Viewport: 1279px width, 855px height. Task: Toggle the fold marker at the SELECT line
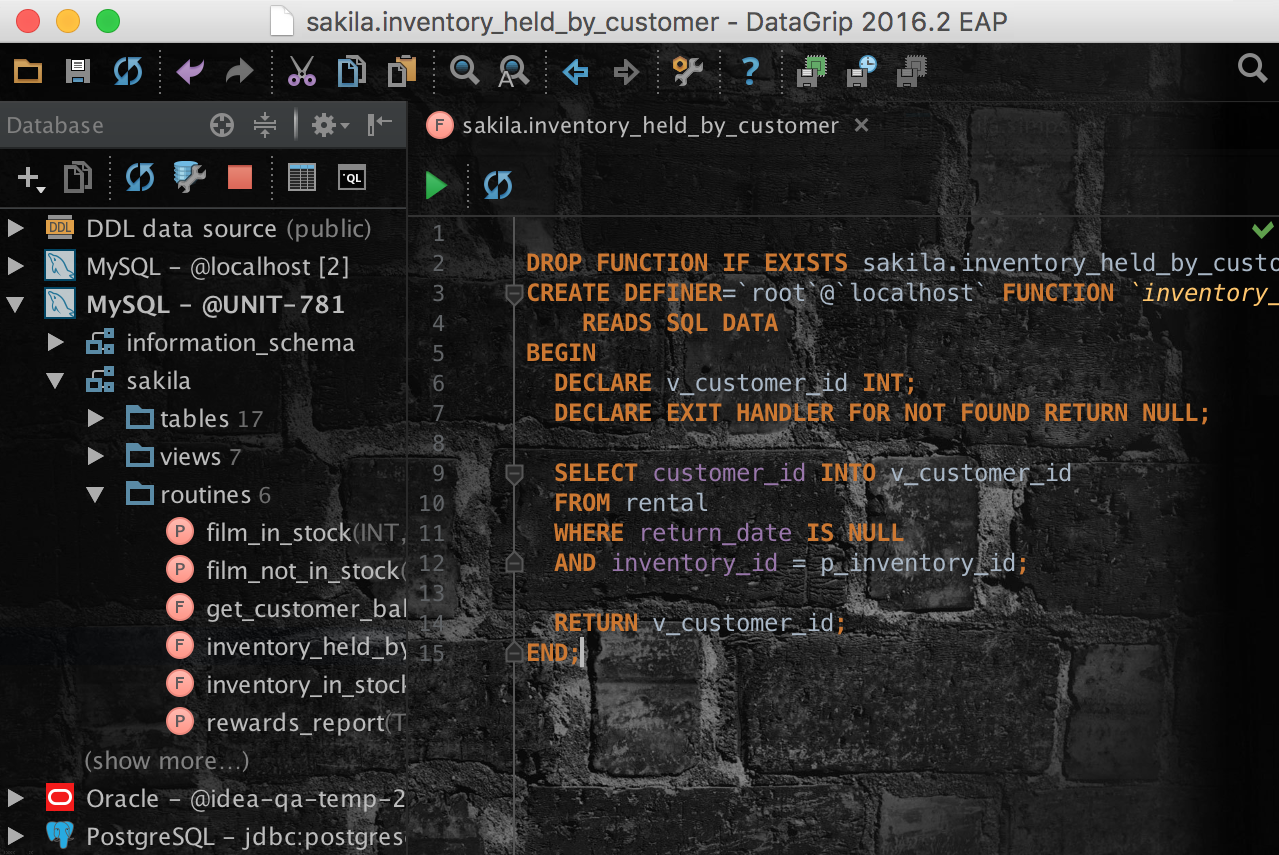tap(514, 474)
